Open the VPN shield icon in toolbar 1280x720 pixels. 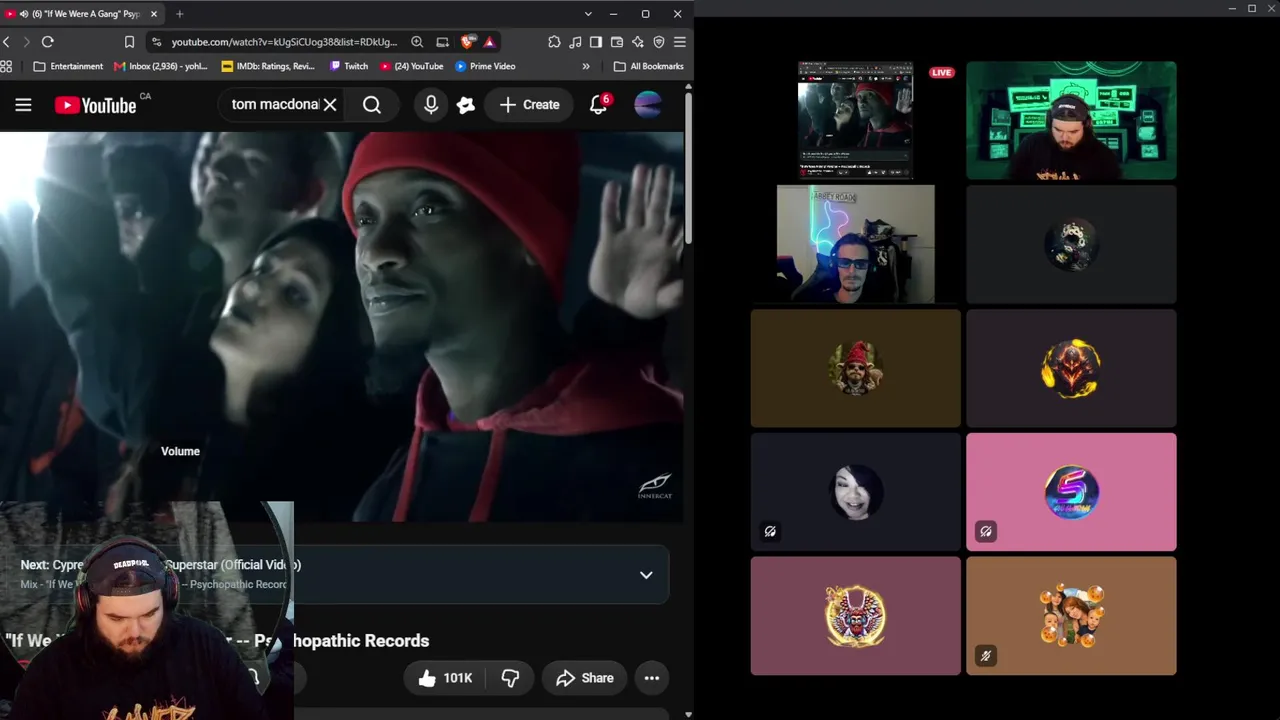[659, 42]
